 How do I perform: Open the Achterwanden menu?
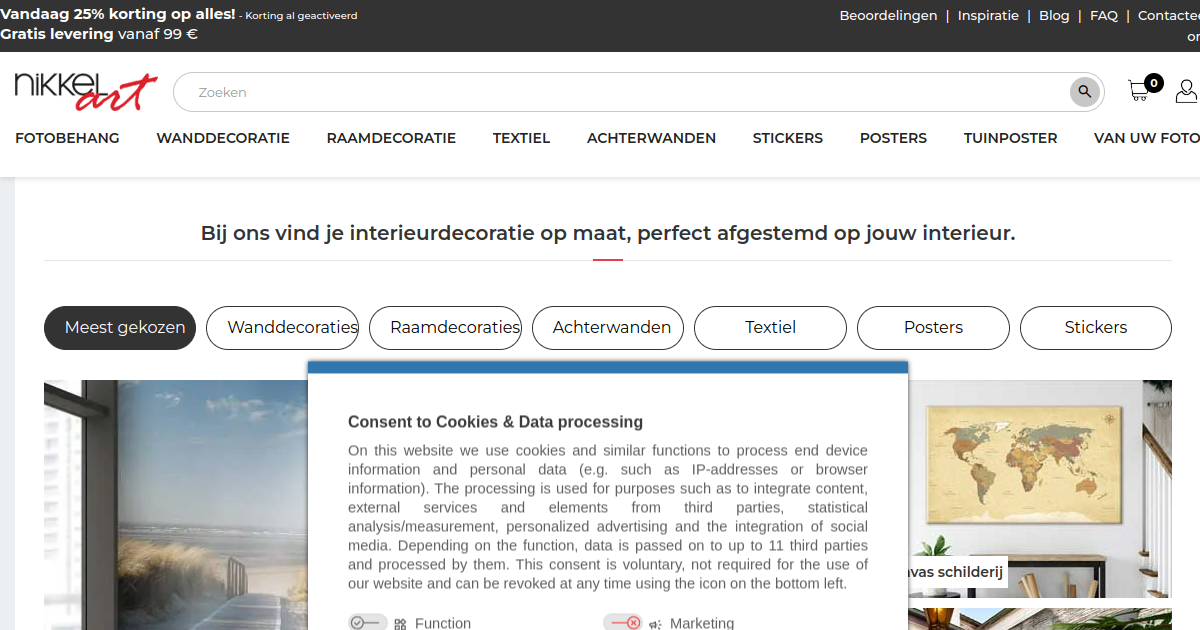(651, 138)
